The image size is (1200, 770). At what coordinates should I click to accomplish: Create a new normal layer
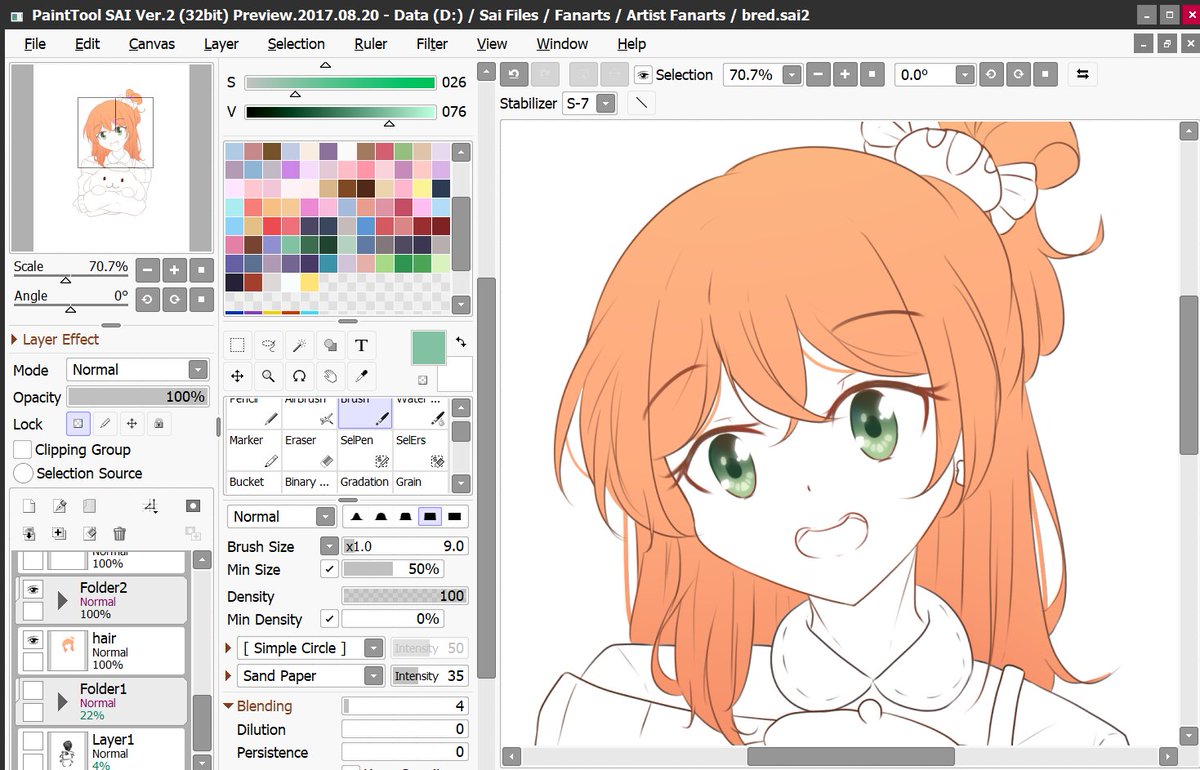(x=29, y=506)
